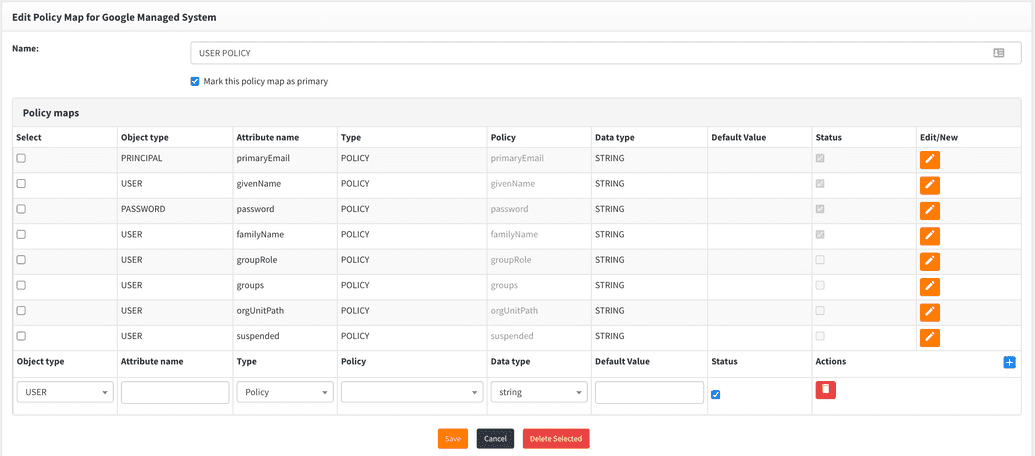Delete the new row with red trash icon
The height and width of the screenshot is (456, 1035).
[825, 390]
